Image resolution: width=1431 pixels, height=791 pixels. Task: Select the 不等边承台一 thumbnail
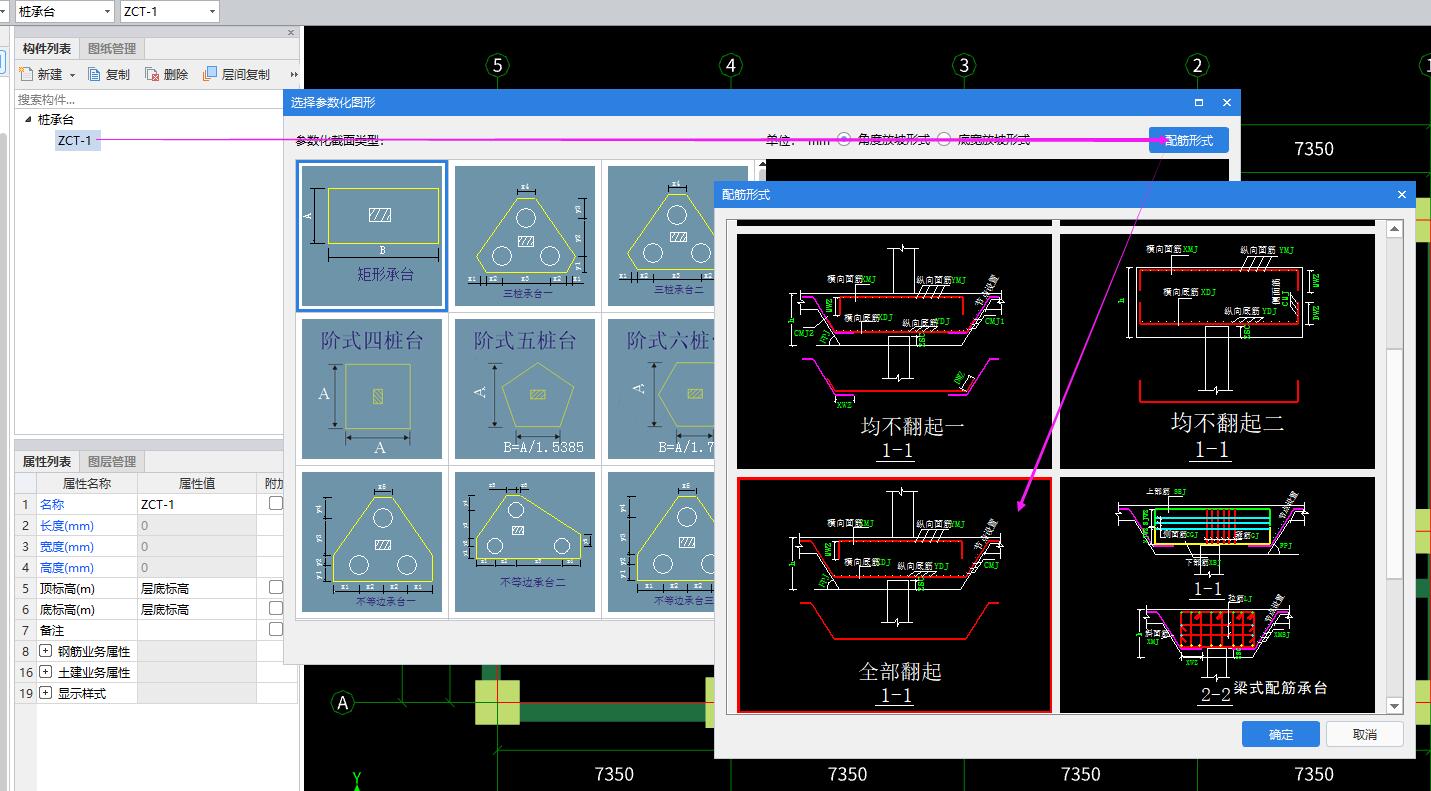(x=372, y=542)
